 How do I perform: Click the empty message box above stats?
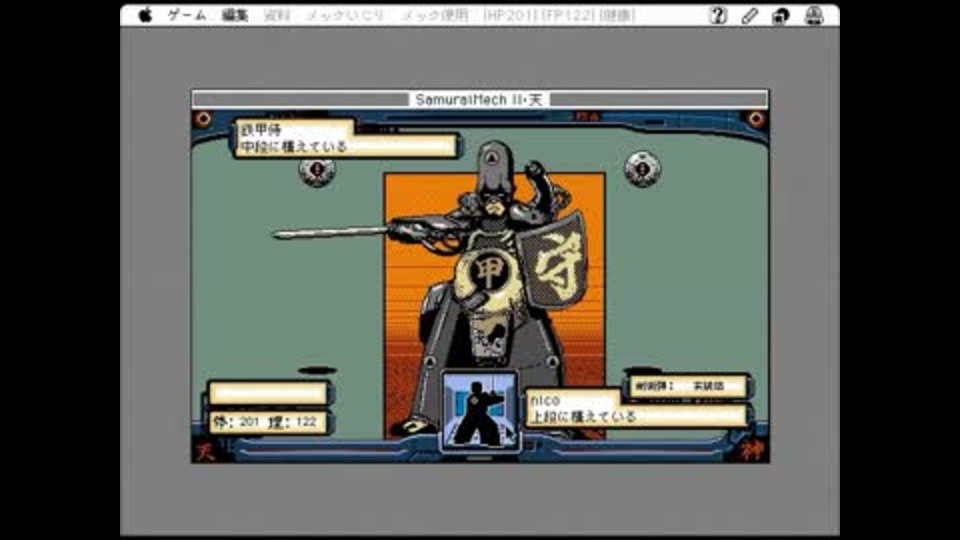coord(269,393)
